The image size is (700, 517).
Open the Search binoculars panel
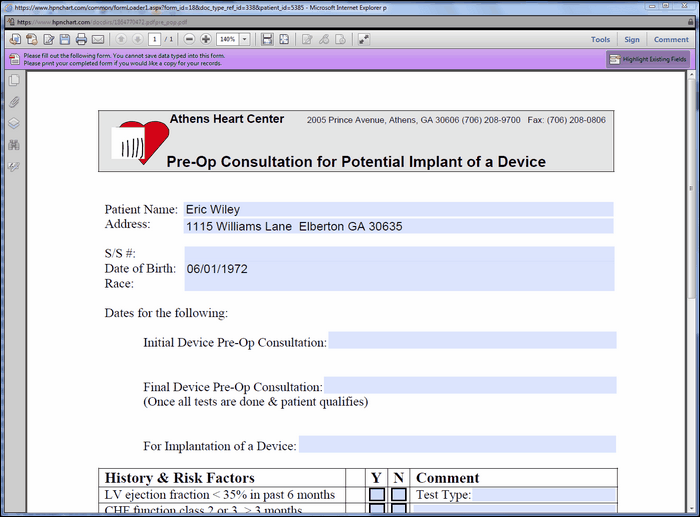[x=14, y=145]
